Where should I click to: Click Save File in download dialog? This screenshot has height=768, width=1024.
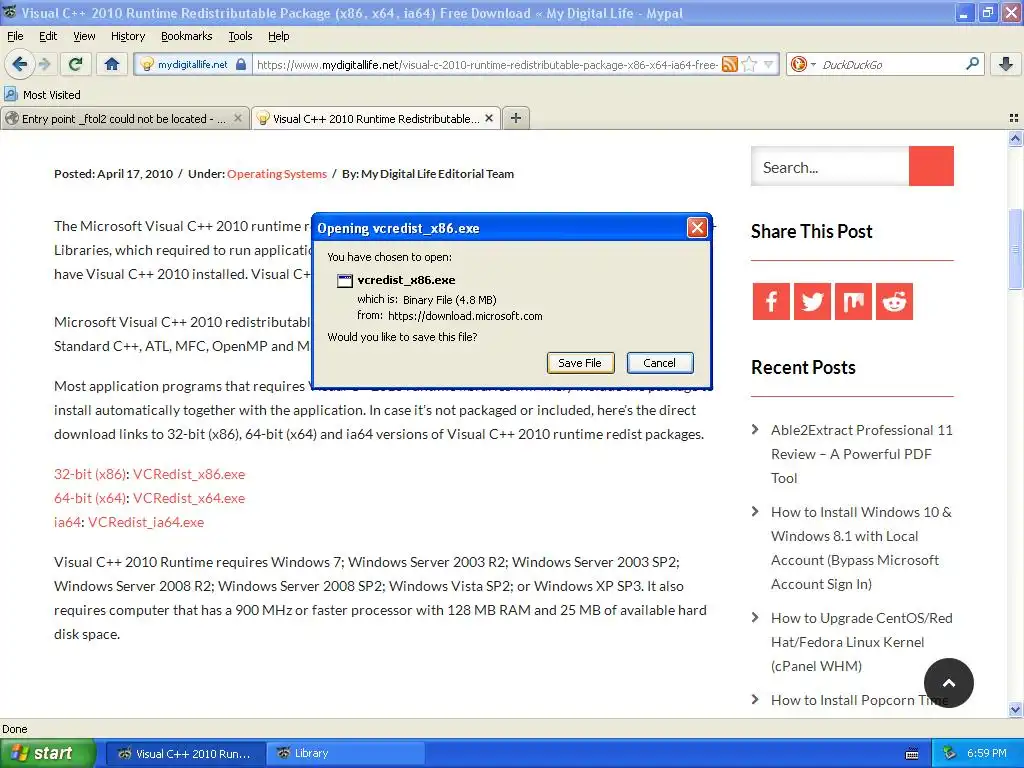(x=580, y=363)
